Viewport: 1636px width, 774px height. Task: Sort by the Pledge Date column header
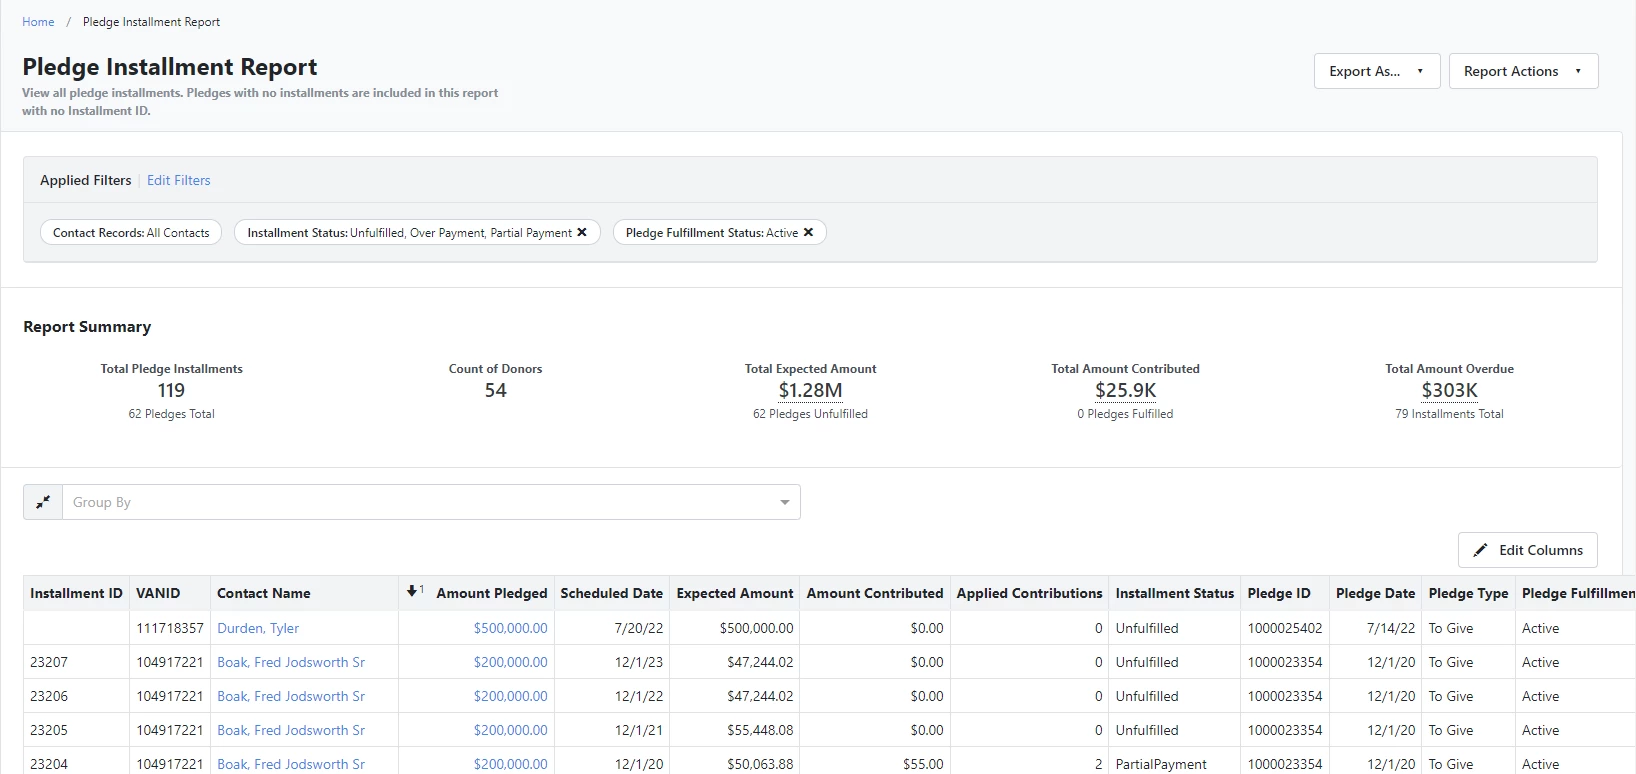click(1375, 593)
